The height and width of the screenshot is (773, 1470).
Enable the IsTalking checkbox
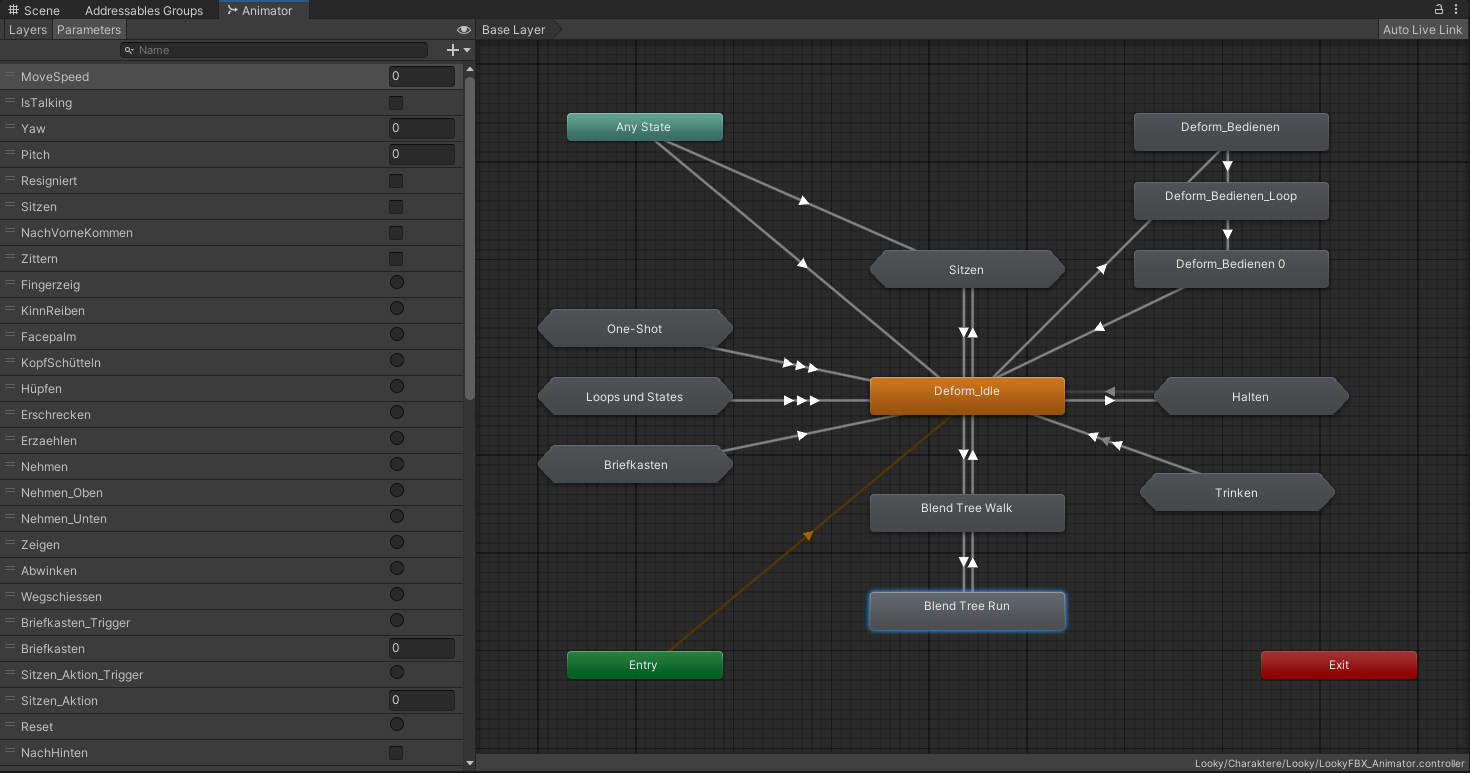pyautogui.click(x=396, y=103)
